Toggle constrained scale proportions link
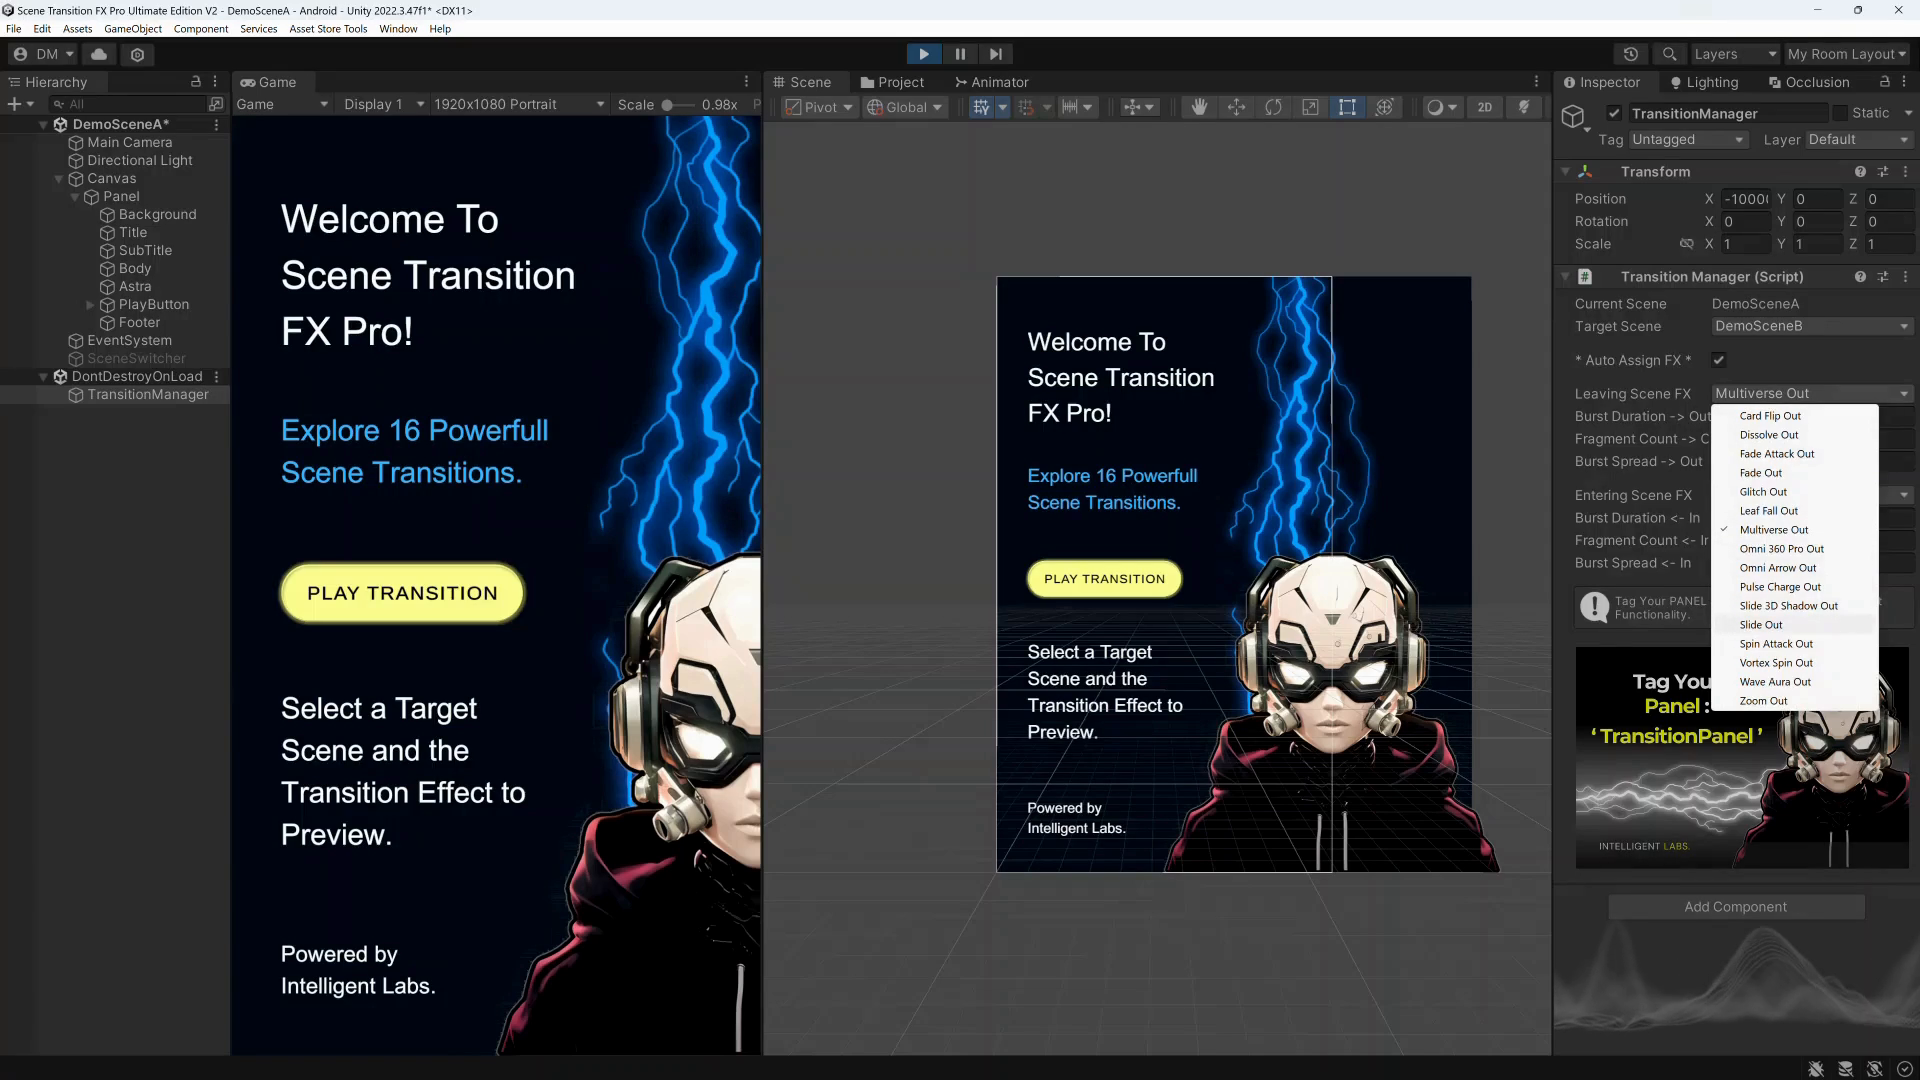The width and height of the screenshot is (1920, 1080). (1686, 244)
